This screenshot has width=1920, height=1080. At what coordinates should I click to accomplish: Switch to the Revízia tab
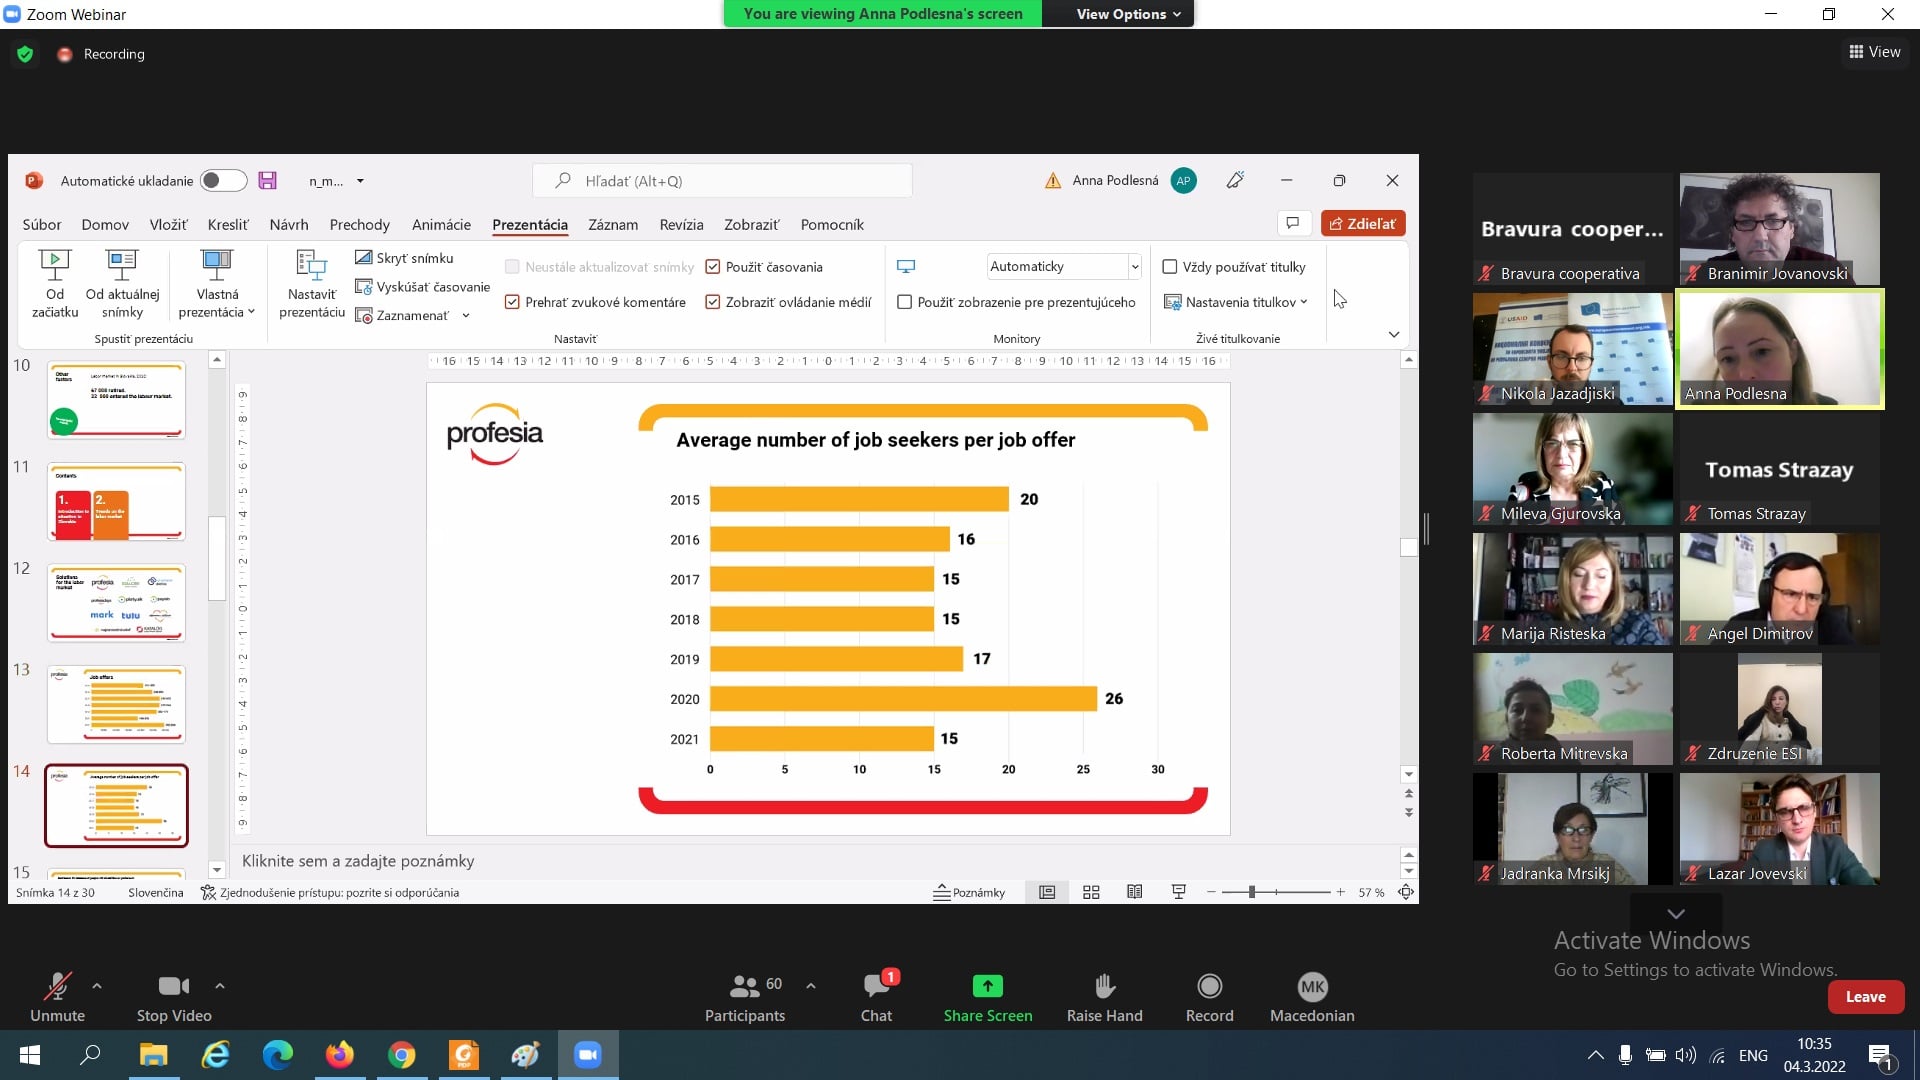(x=681, y=225)
